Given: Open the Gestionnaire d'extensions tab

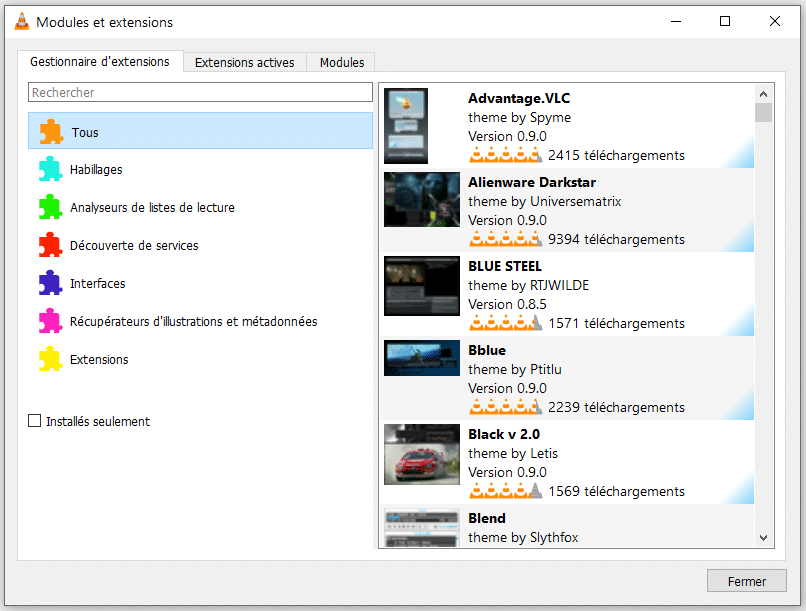Looking at the screenshot, I should pos(99,61).
